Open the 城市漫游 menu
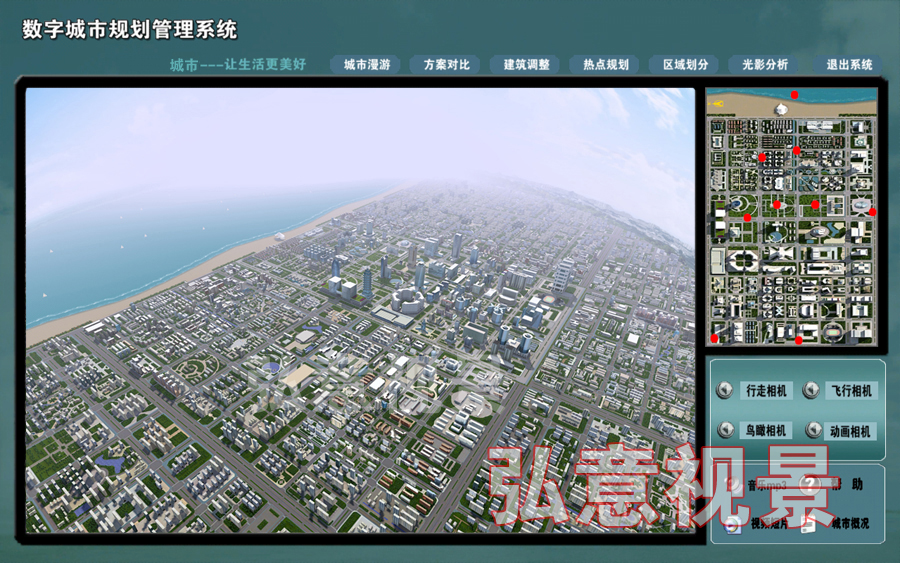 click(366, 65)
